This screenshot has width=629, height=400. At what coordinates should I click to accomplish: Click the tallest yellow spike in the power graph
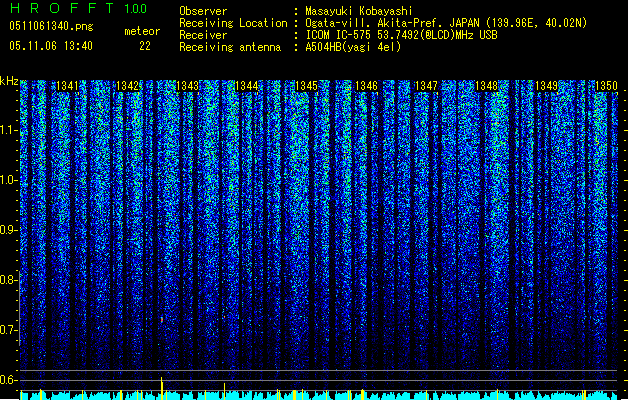tap(162, 388)
